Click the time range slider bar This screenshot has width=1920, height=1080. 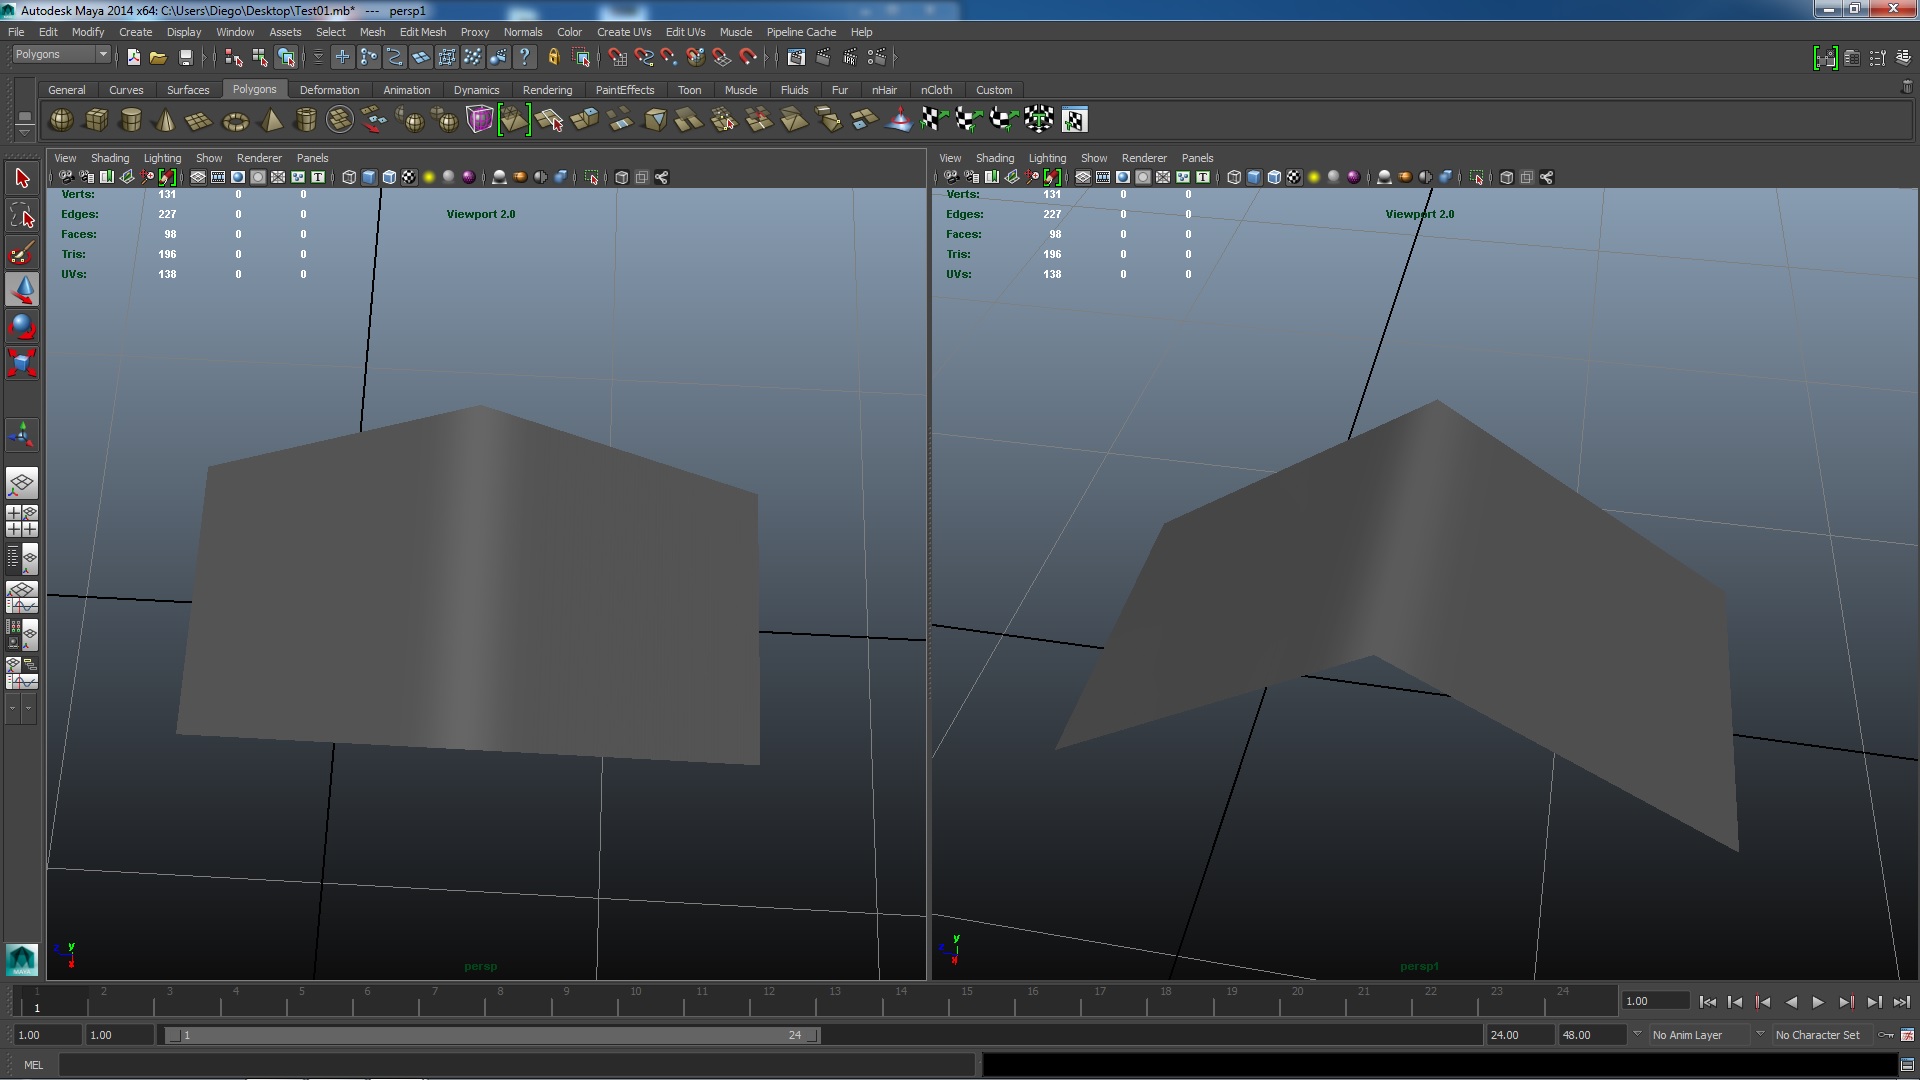pos(490,1035)
